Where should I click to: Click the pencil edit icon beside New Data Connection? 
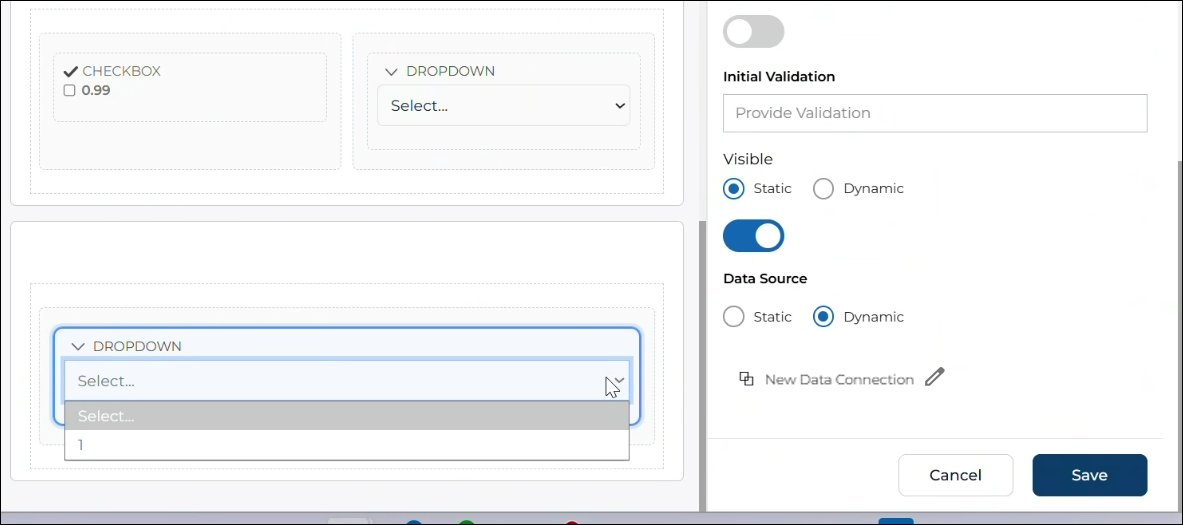point(935,377)
